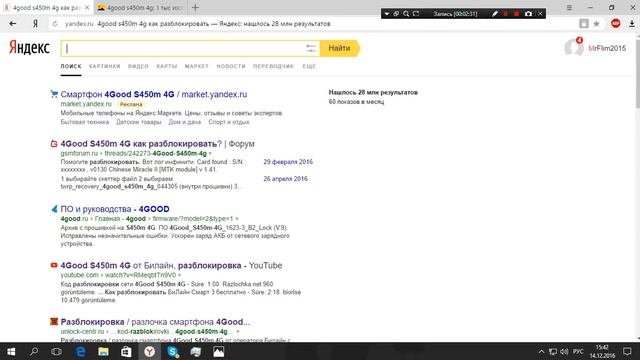The height and width of the screenshot is (360, 640).
Task: Open the Ещё more-services menu
Action: tap(309, 66)
